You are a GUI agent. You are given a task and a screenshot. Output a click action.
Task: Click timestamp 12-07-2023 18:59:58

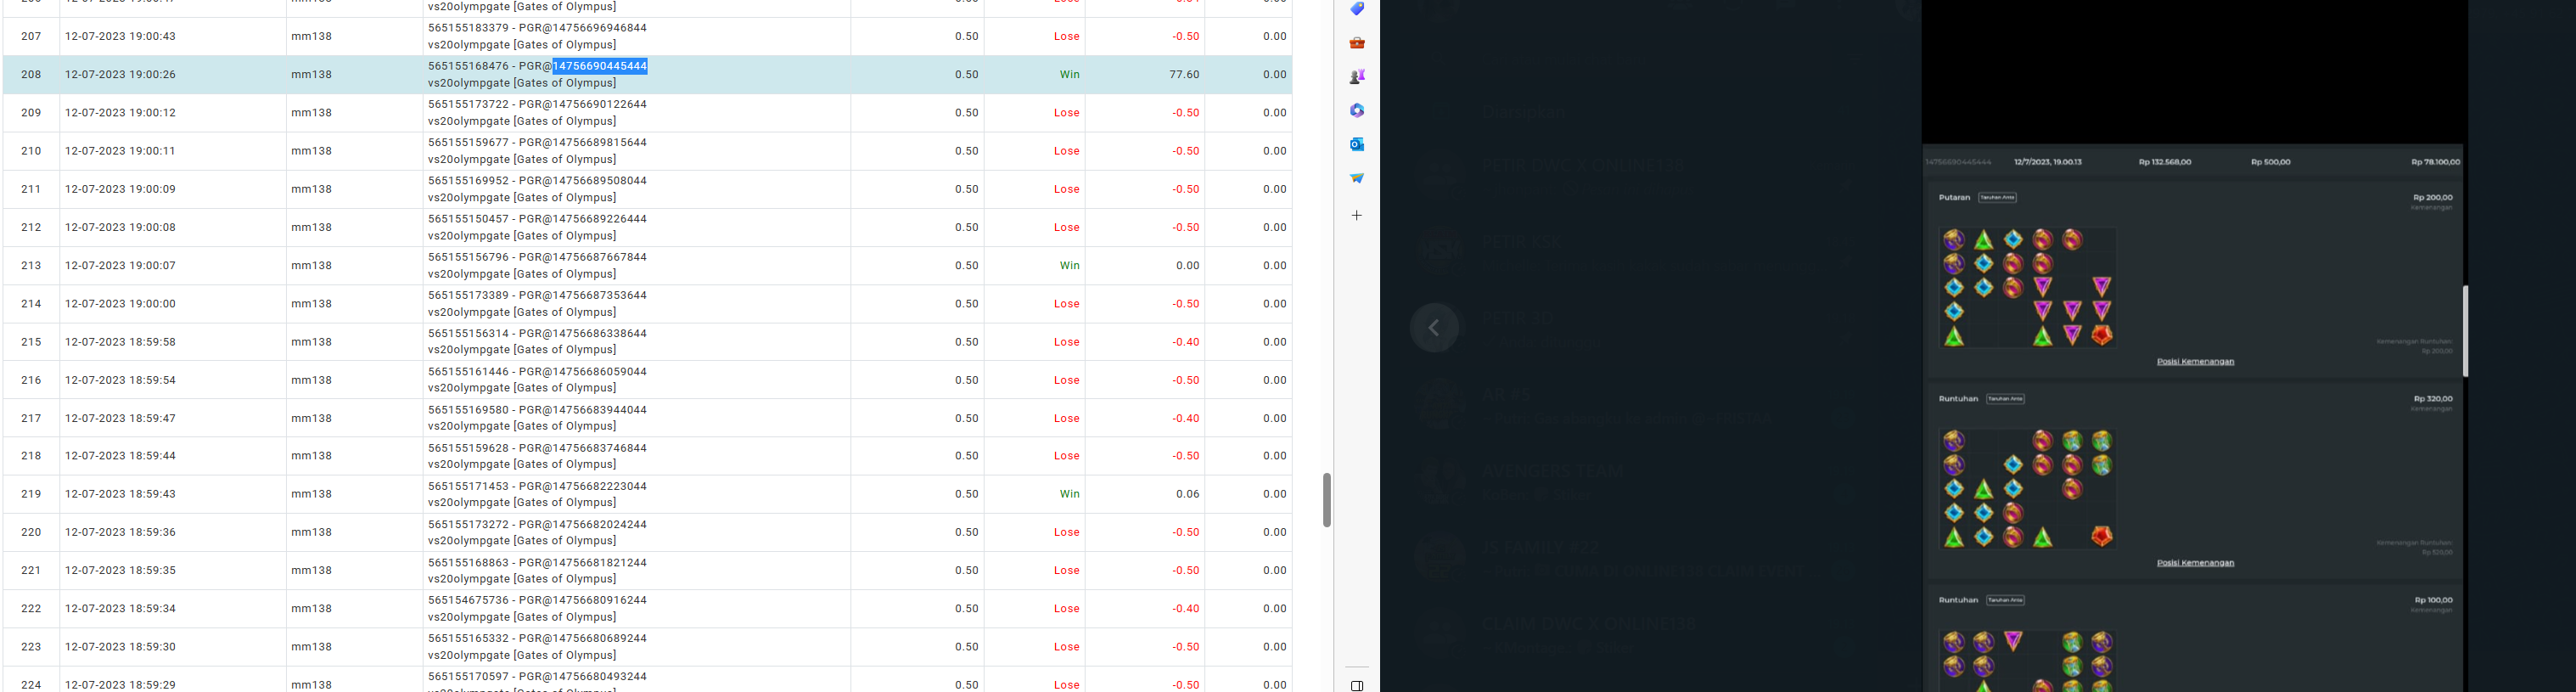click(x=120, y=342)
